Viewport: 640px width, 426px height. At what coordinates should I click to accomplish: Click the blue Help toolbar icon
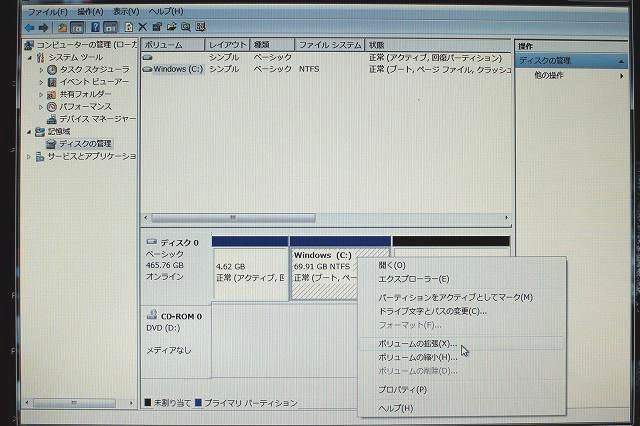pos(97,27)
